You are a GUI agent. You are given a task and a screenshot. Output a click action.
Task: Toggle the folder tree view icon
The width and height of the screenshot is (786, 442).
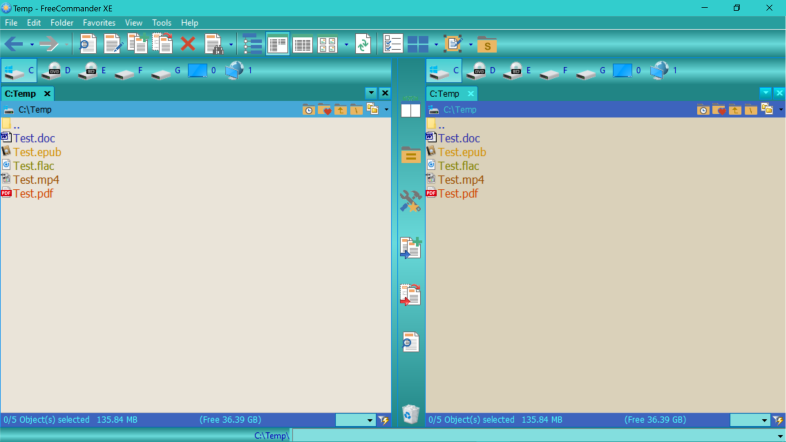tap(252, 44)
